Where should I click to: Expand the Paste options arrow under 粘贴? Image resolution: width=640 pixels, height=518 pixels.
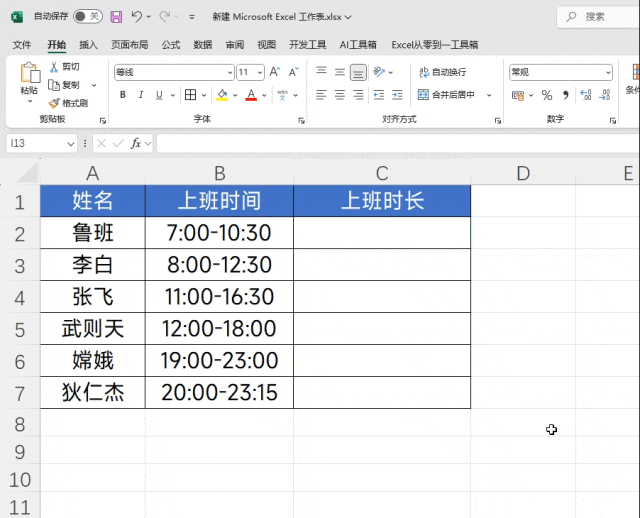(30, 101)
